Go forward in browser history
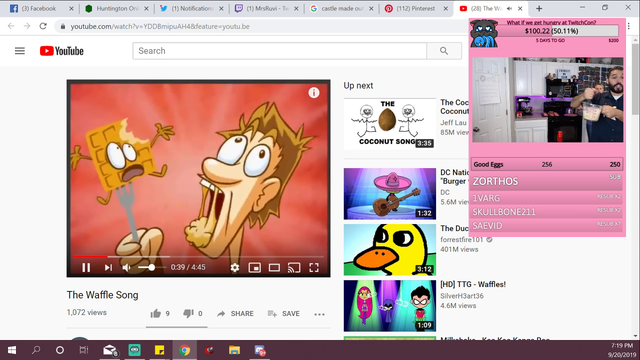 (x=27, y=26)
